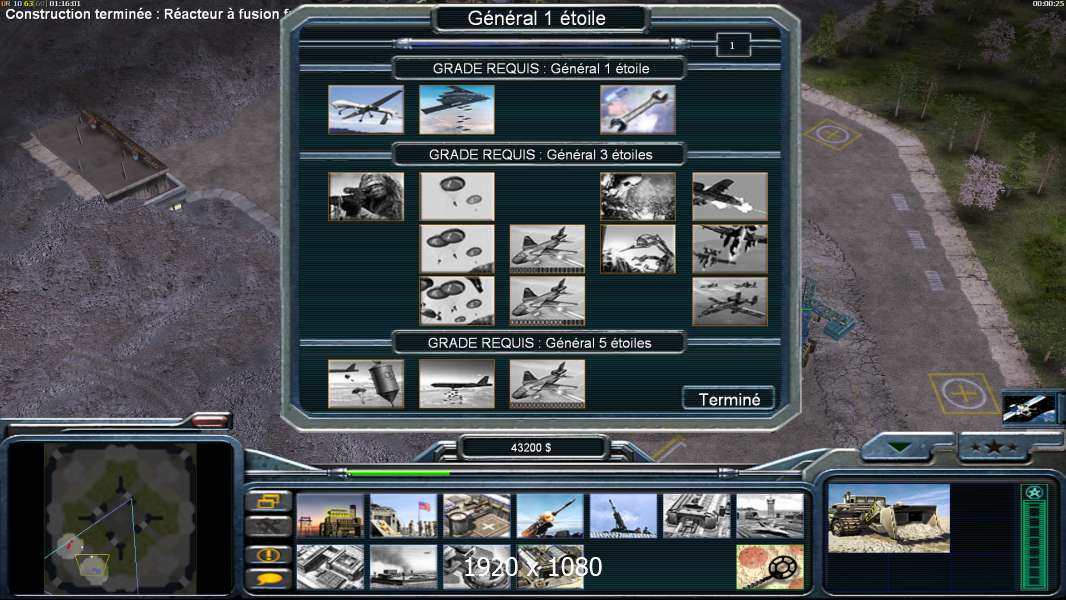Build the reactor from the first build icon
Image resolution: width=1066 pixels, height=600 pixels.
[x=330, y=516]
